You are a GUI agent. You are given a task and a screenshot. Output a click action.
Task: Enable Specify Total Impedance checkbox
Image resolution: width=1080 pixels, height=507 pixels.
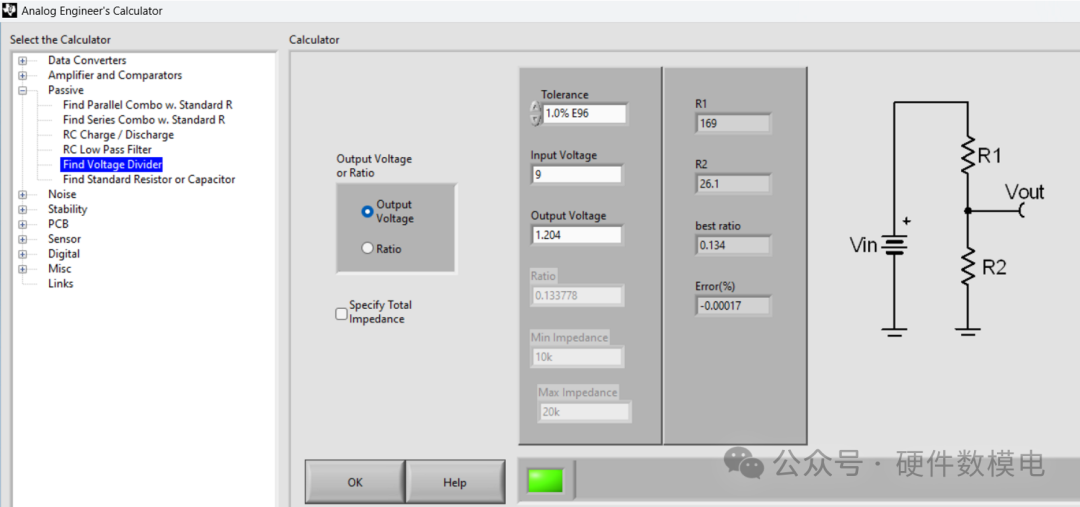(x=342, y=313)
